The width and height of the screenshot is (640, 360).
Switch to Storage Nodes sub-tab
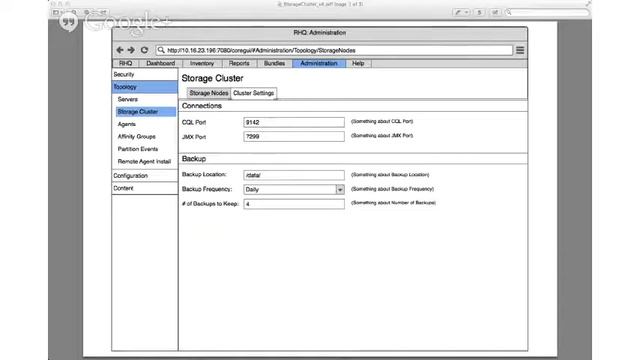[x=209, y=93]
